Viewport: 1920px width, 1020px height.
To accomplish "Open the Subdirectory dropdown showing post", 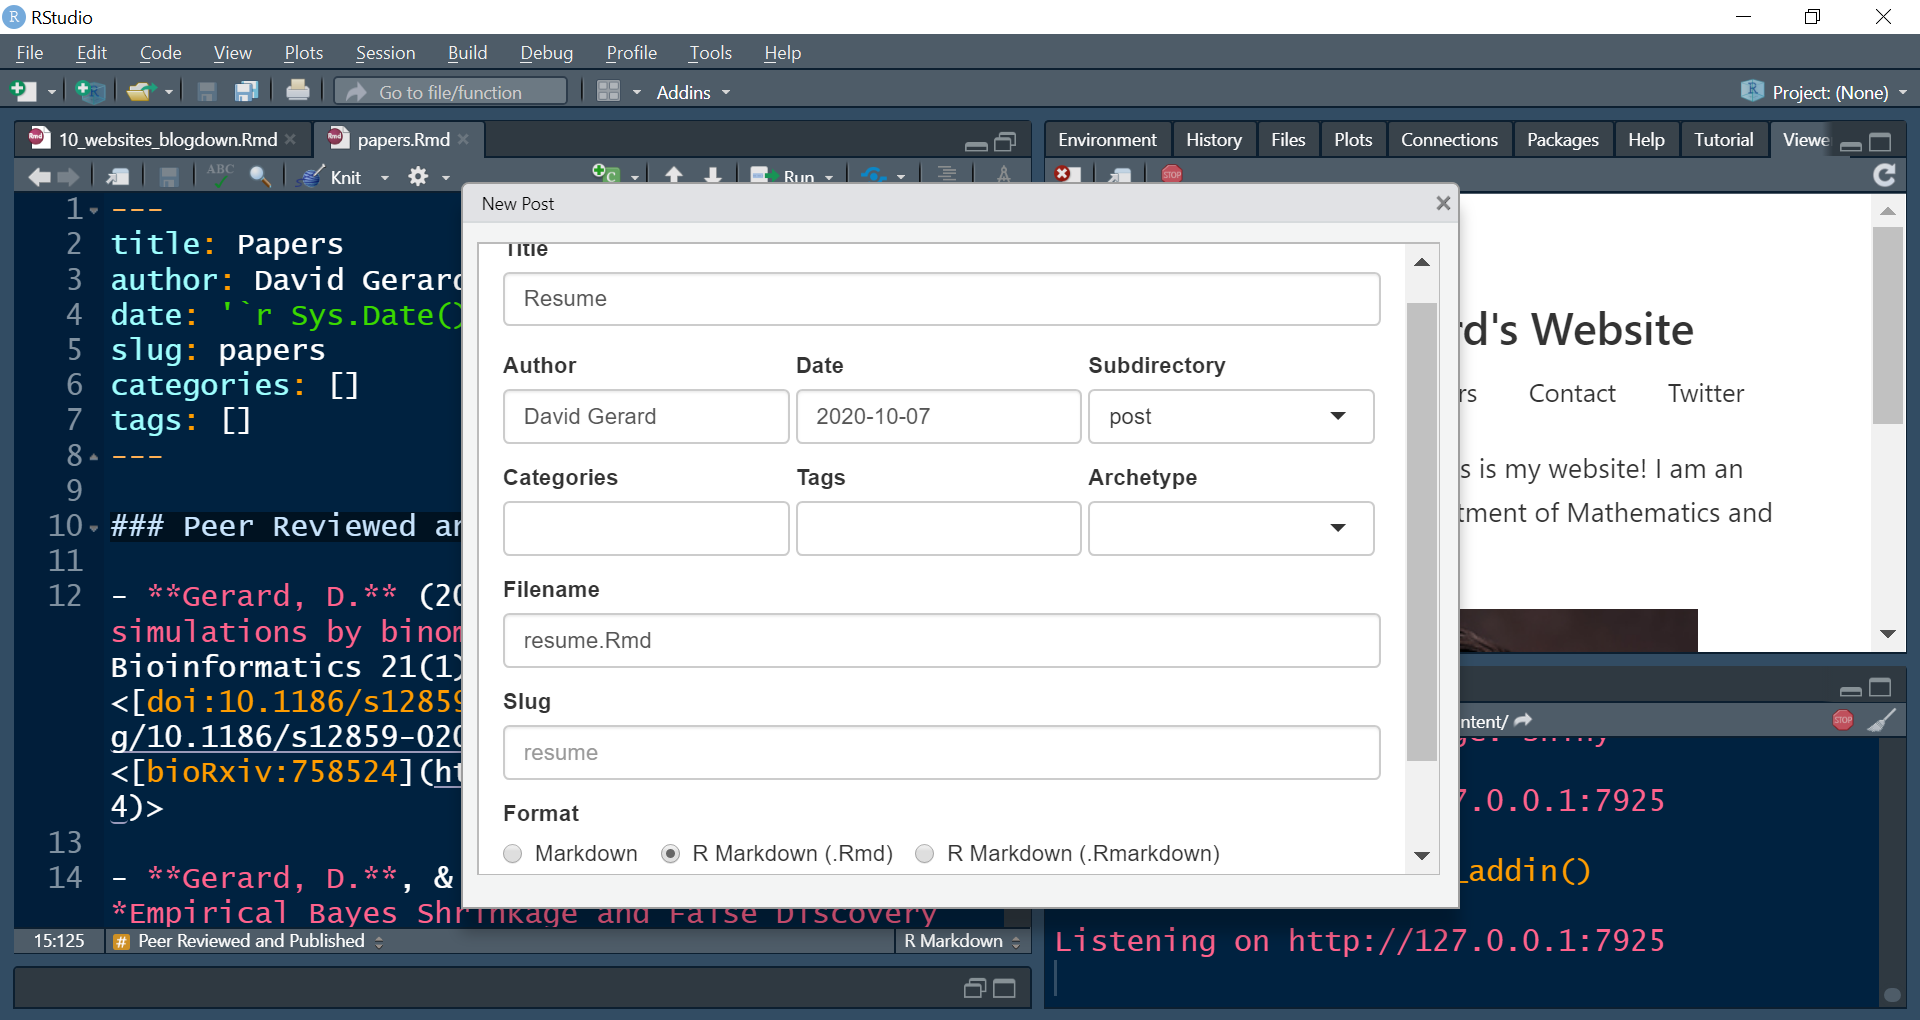I will click(1231, 416).
